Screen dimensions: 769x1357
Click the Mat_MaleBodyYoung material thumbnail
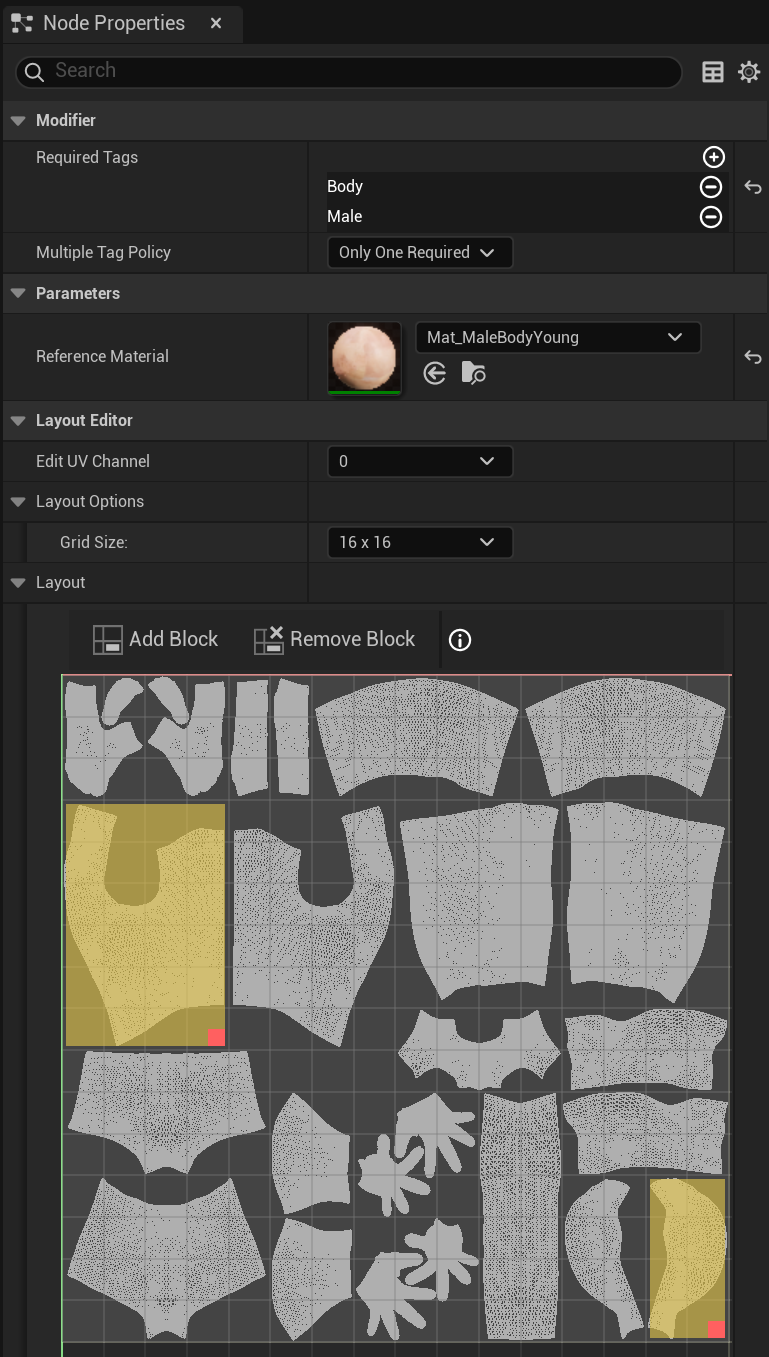pyautogui.click(x=365, y=357)
